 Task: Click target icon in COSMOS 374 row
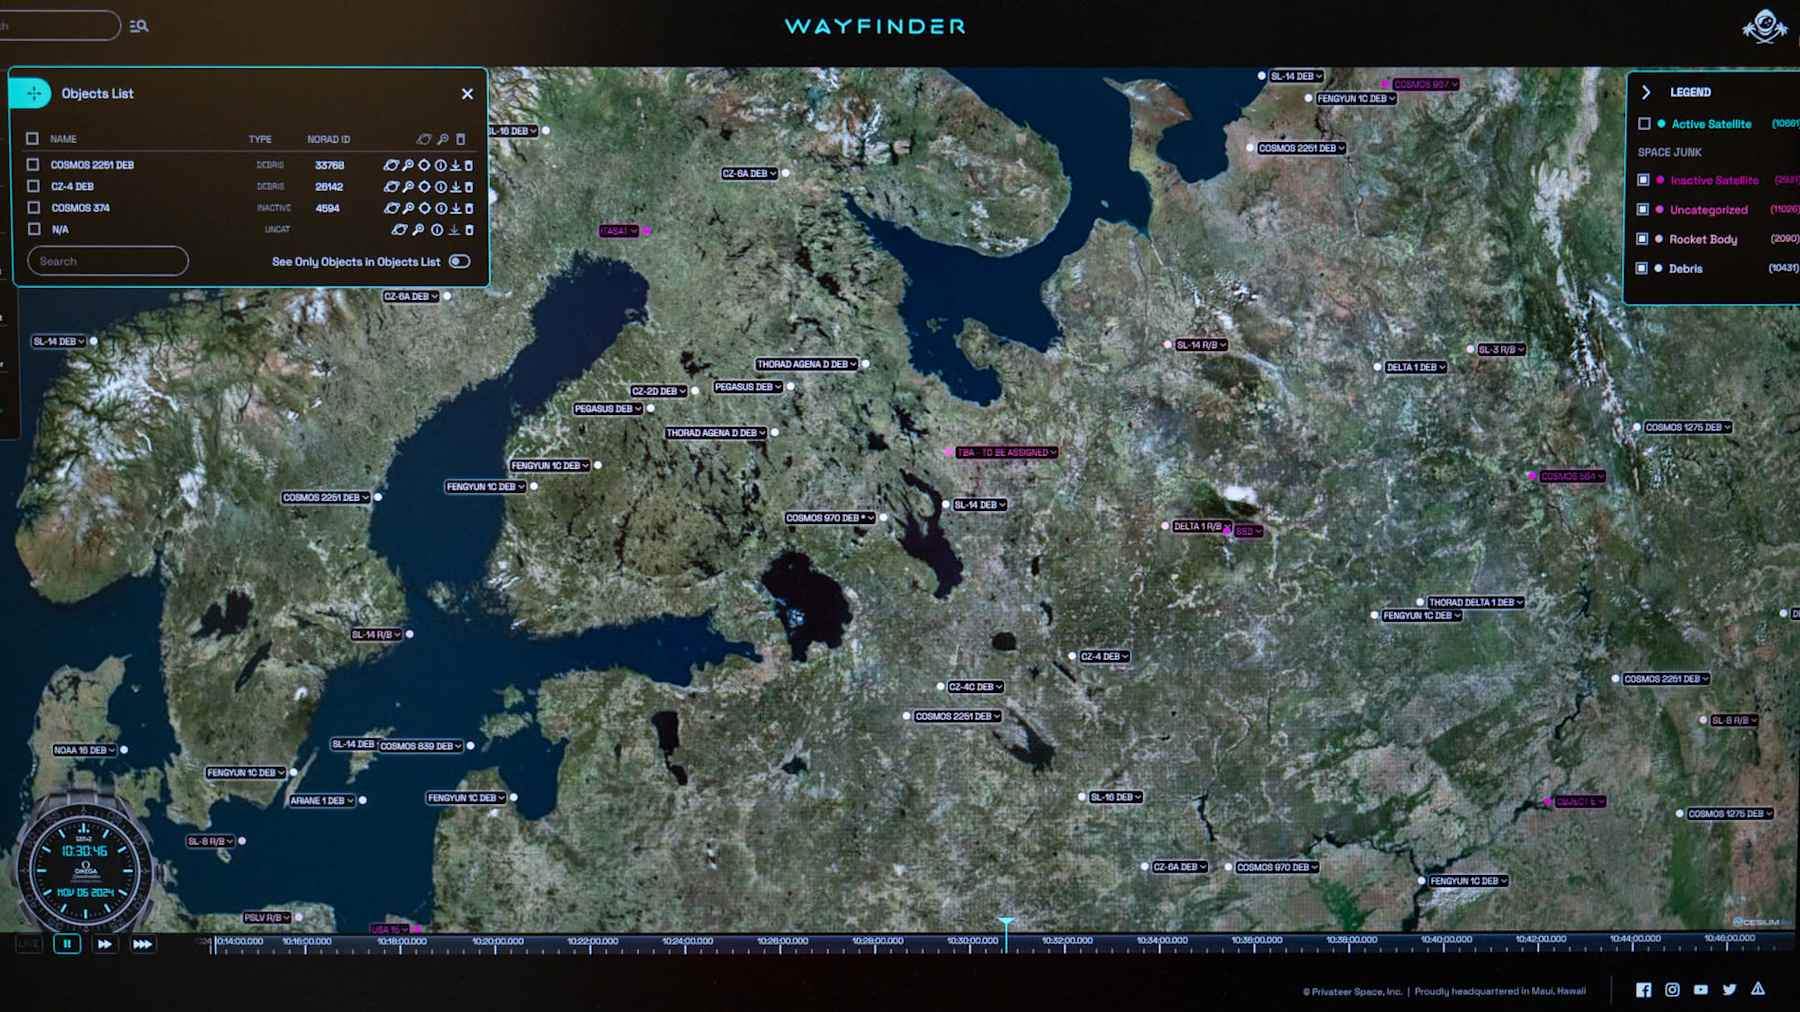424,208
